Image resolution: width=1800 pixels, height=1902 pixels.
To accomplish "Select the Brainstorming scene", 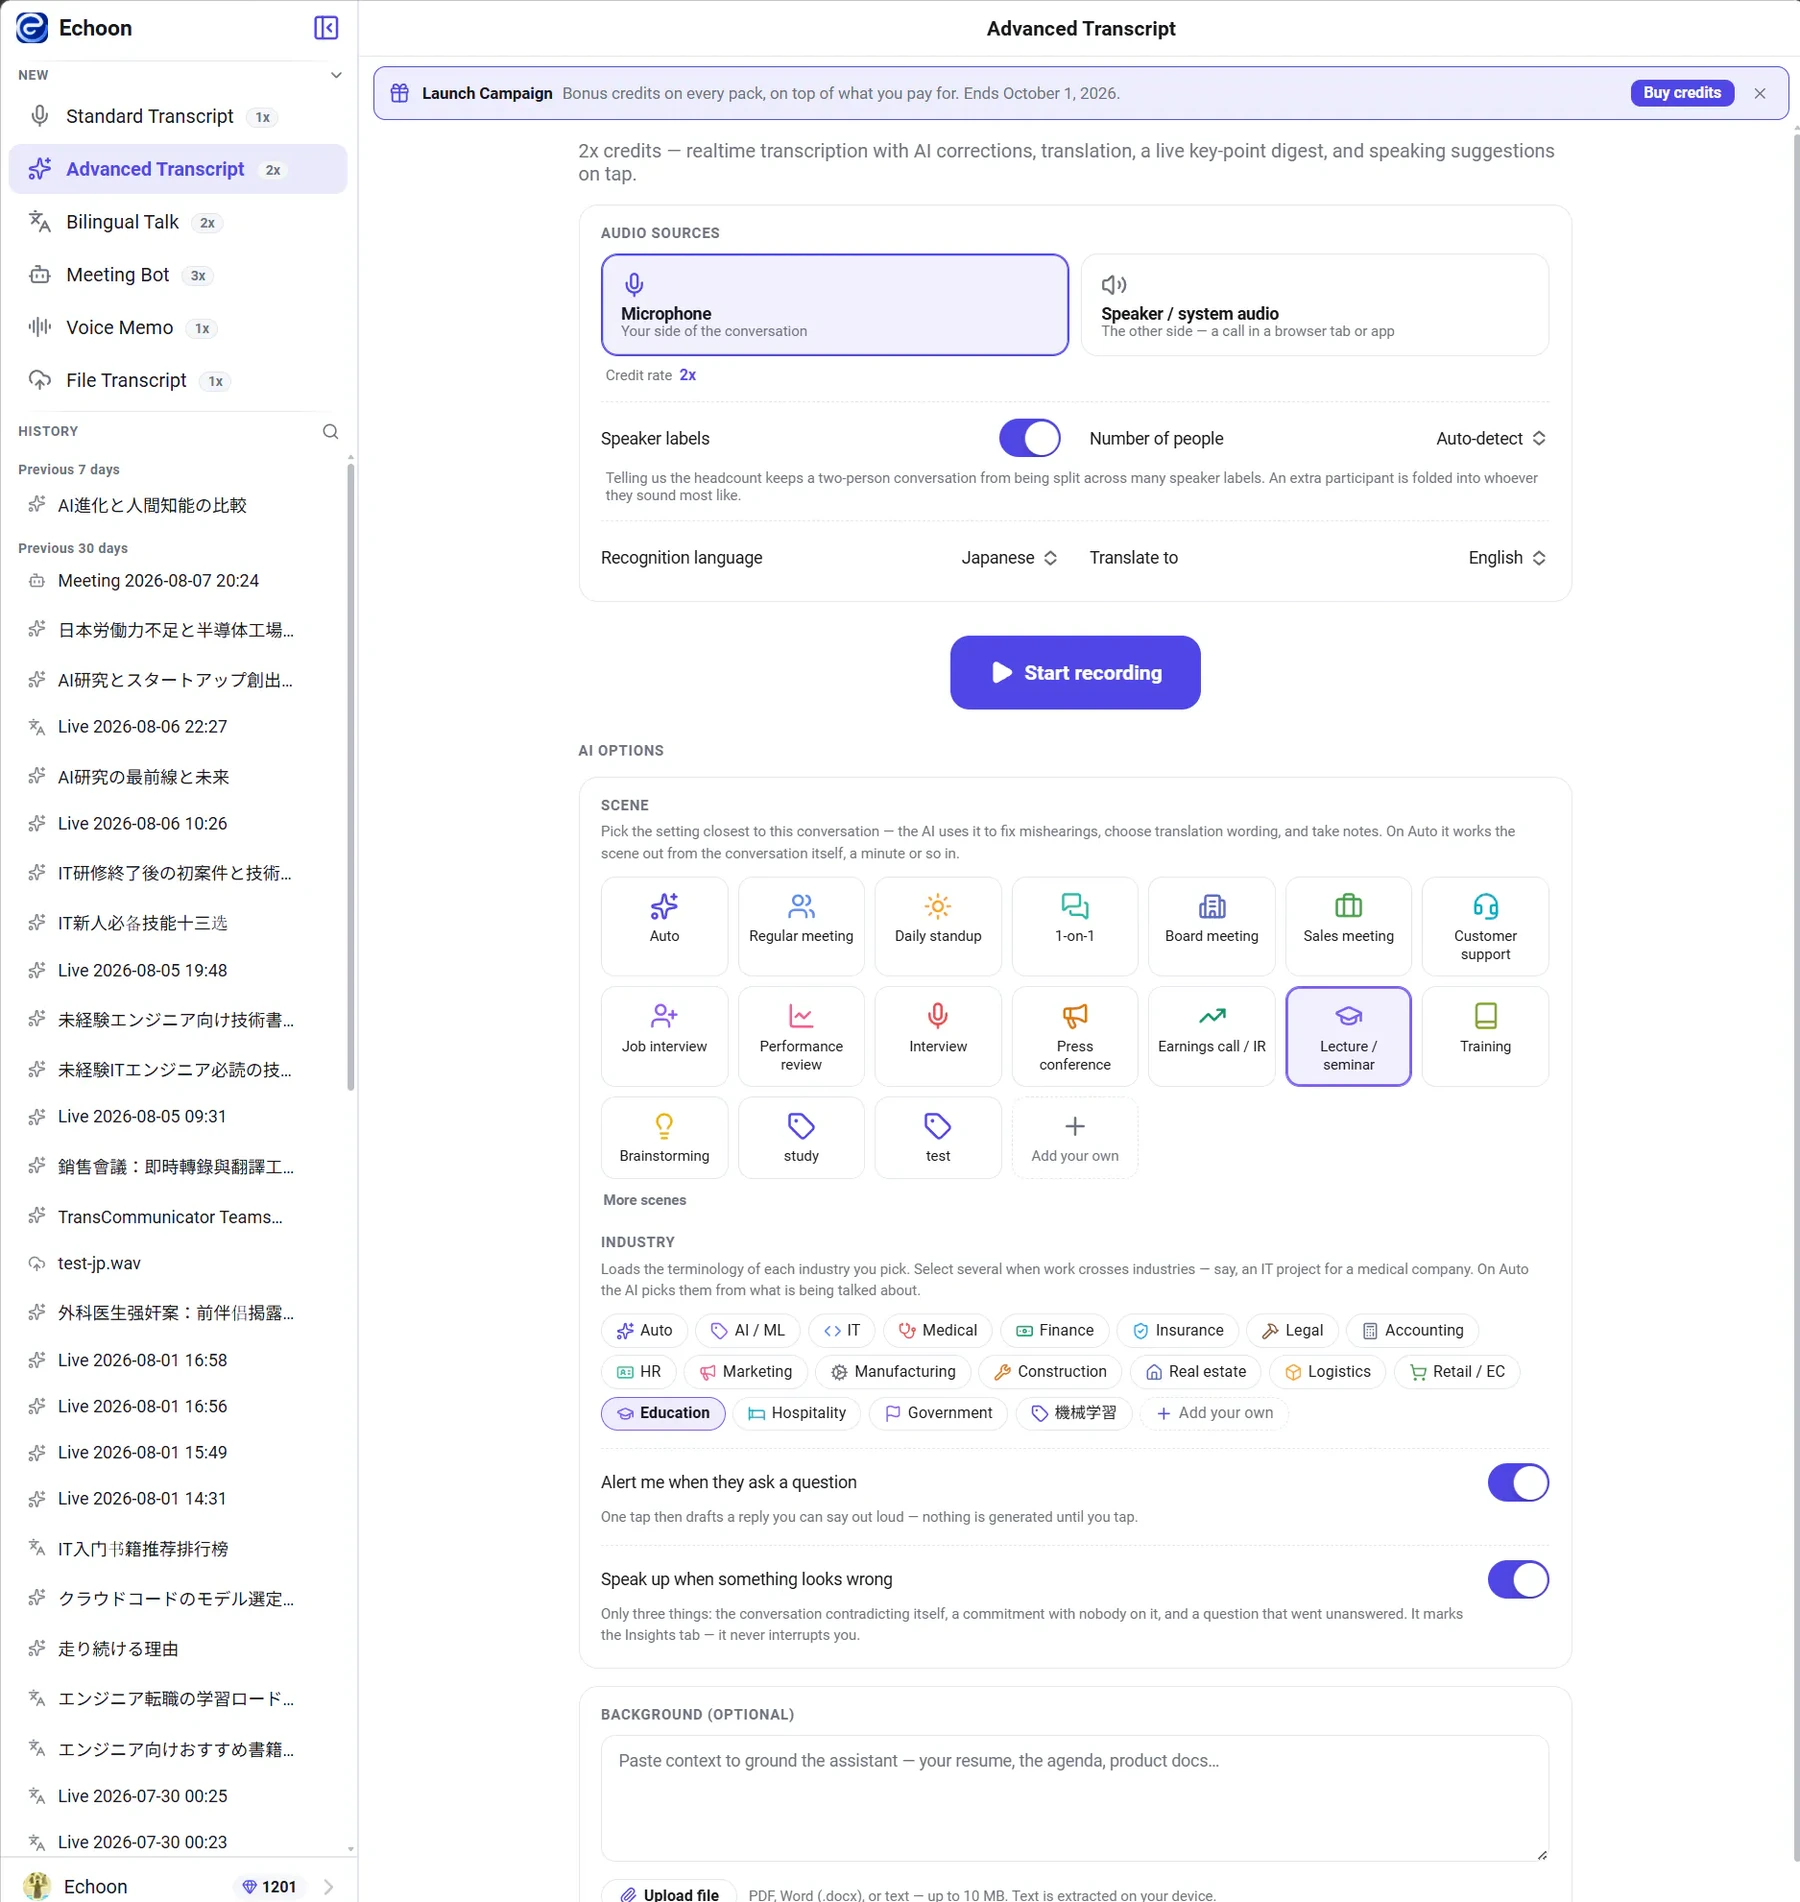I will click(664, 1138).
